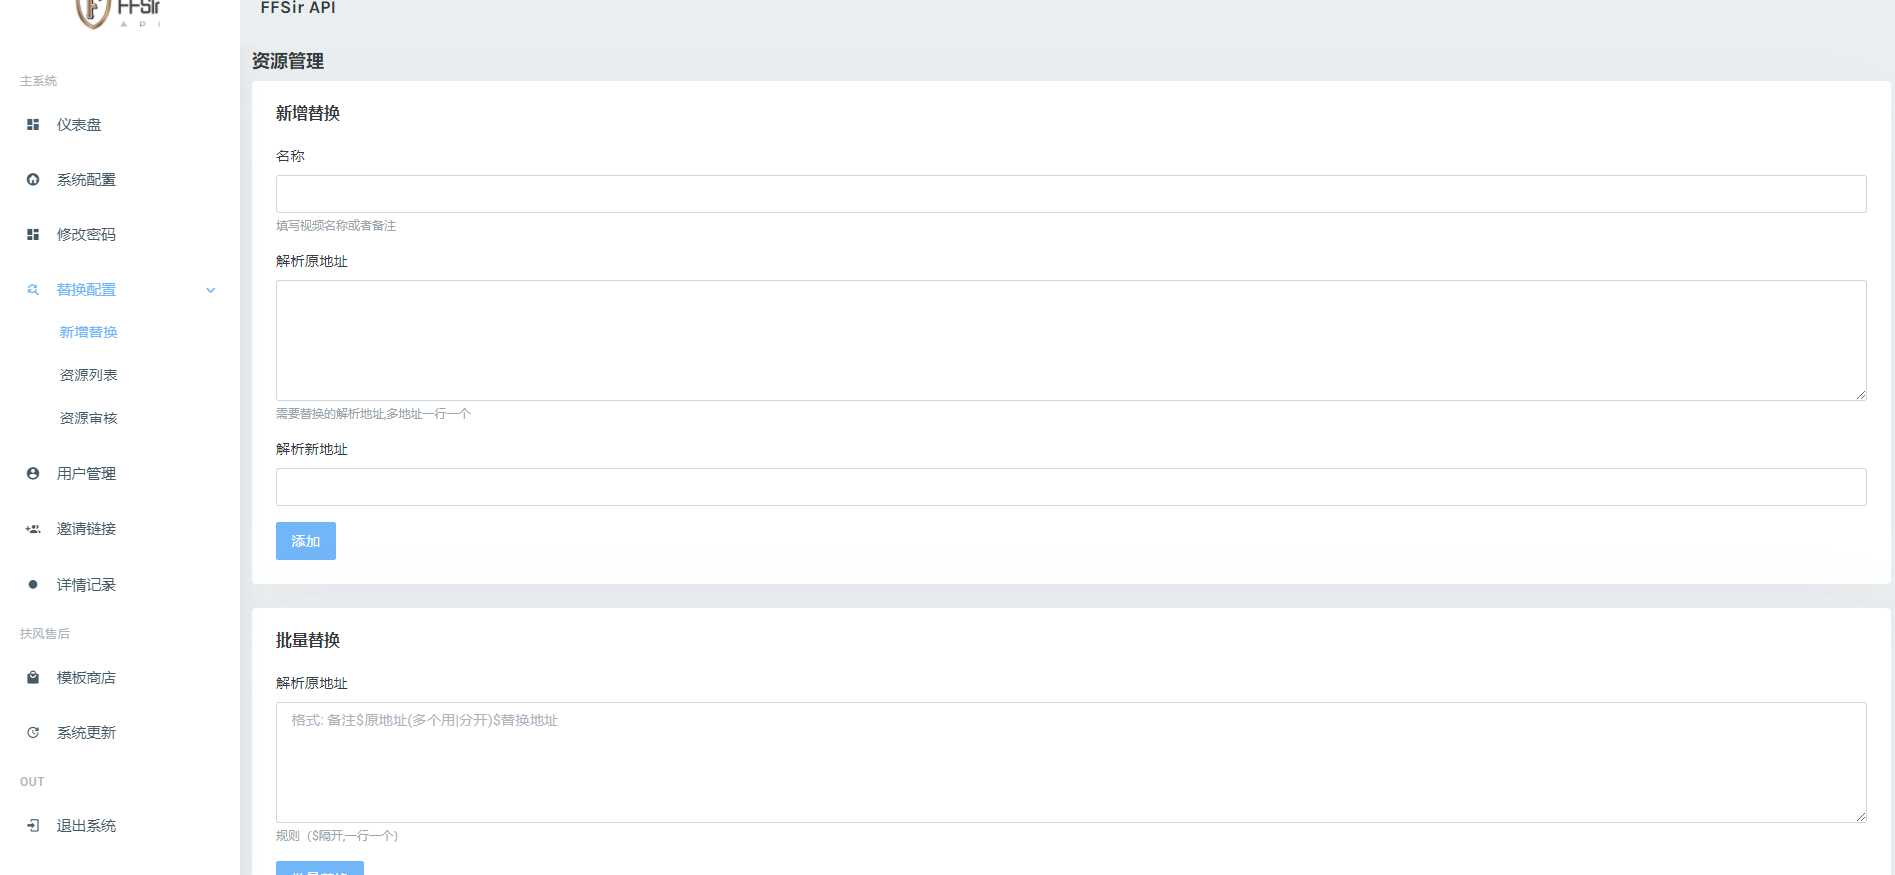The image size is (1895, 875).
Task: Click the dot icon beside 详情记录
Action: point(33,585)
